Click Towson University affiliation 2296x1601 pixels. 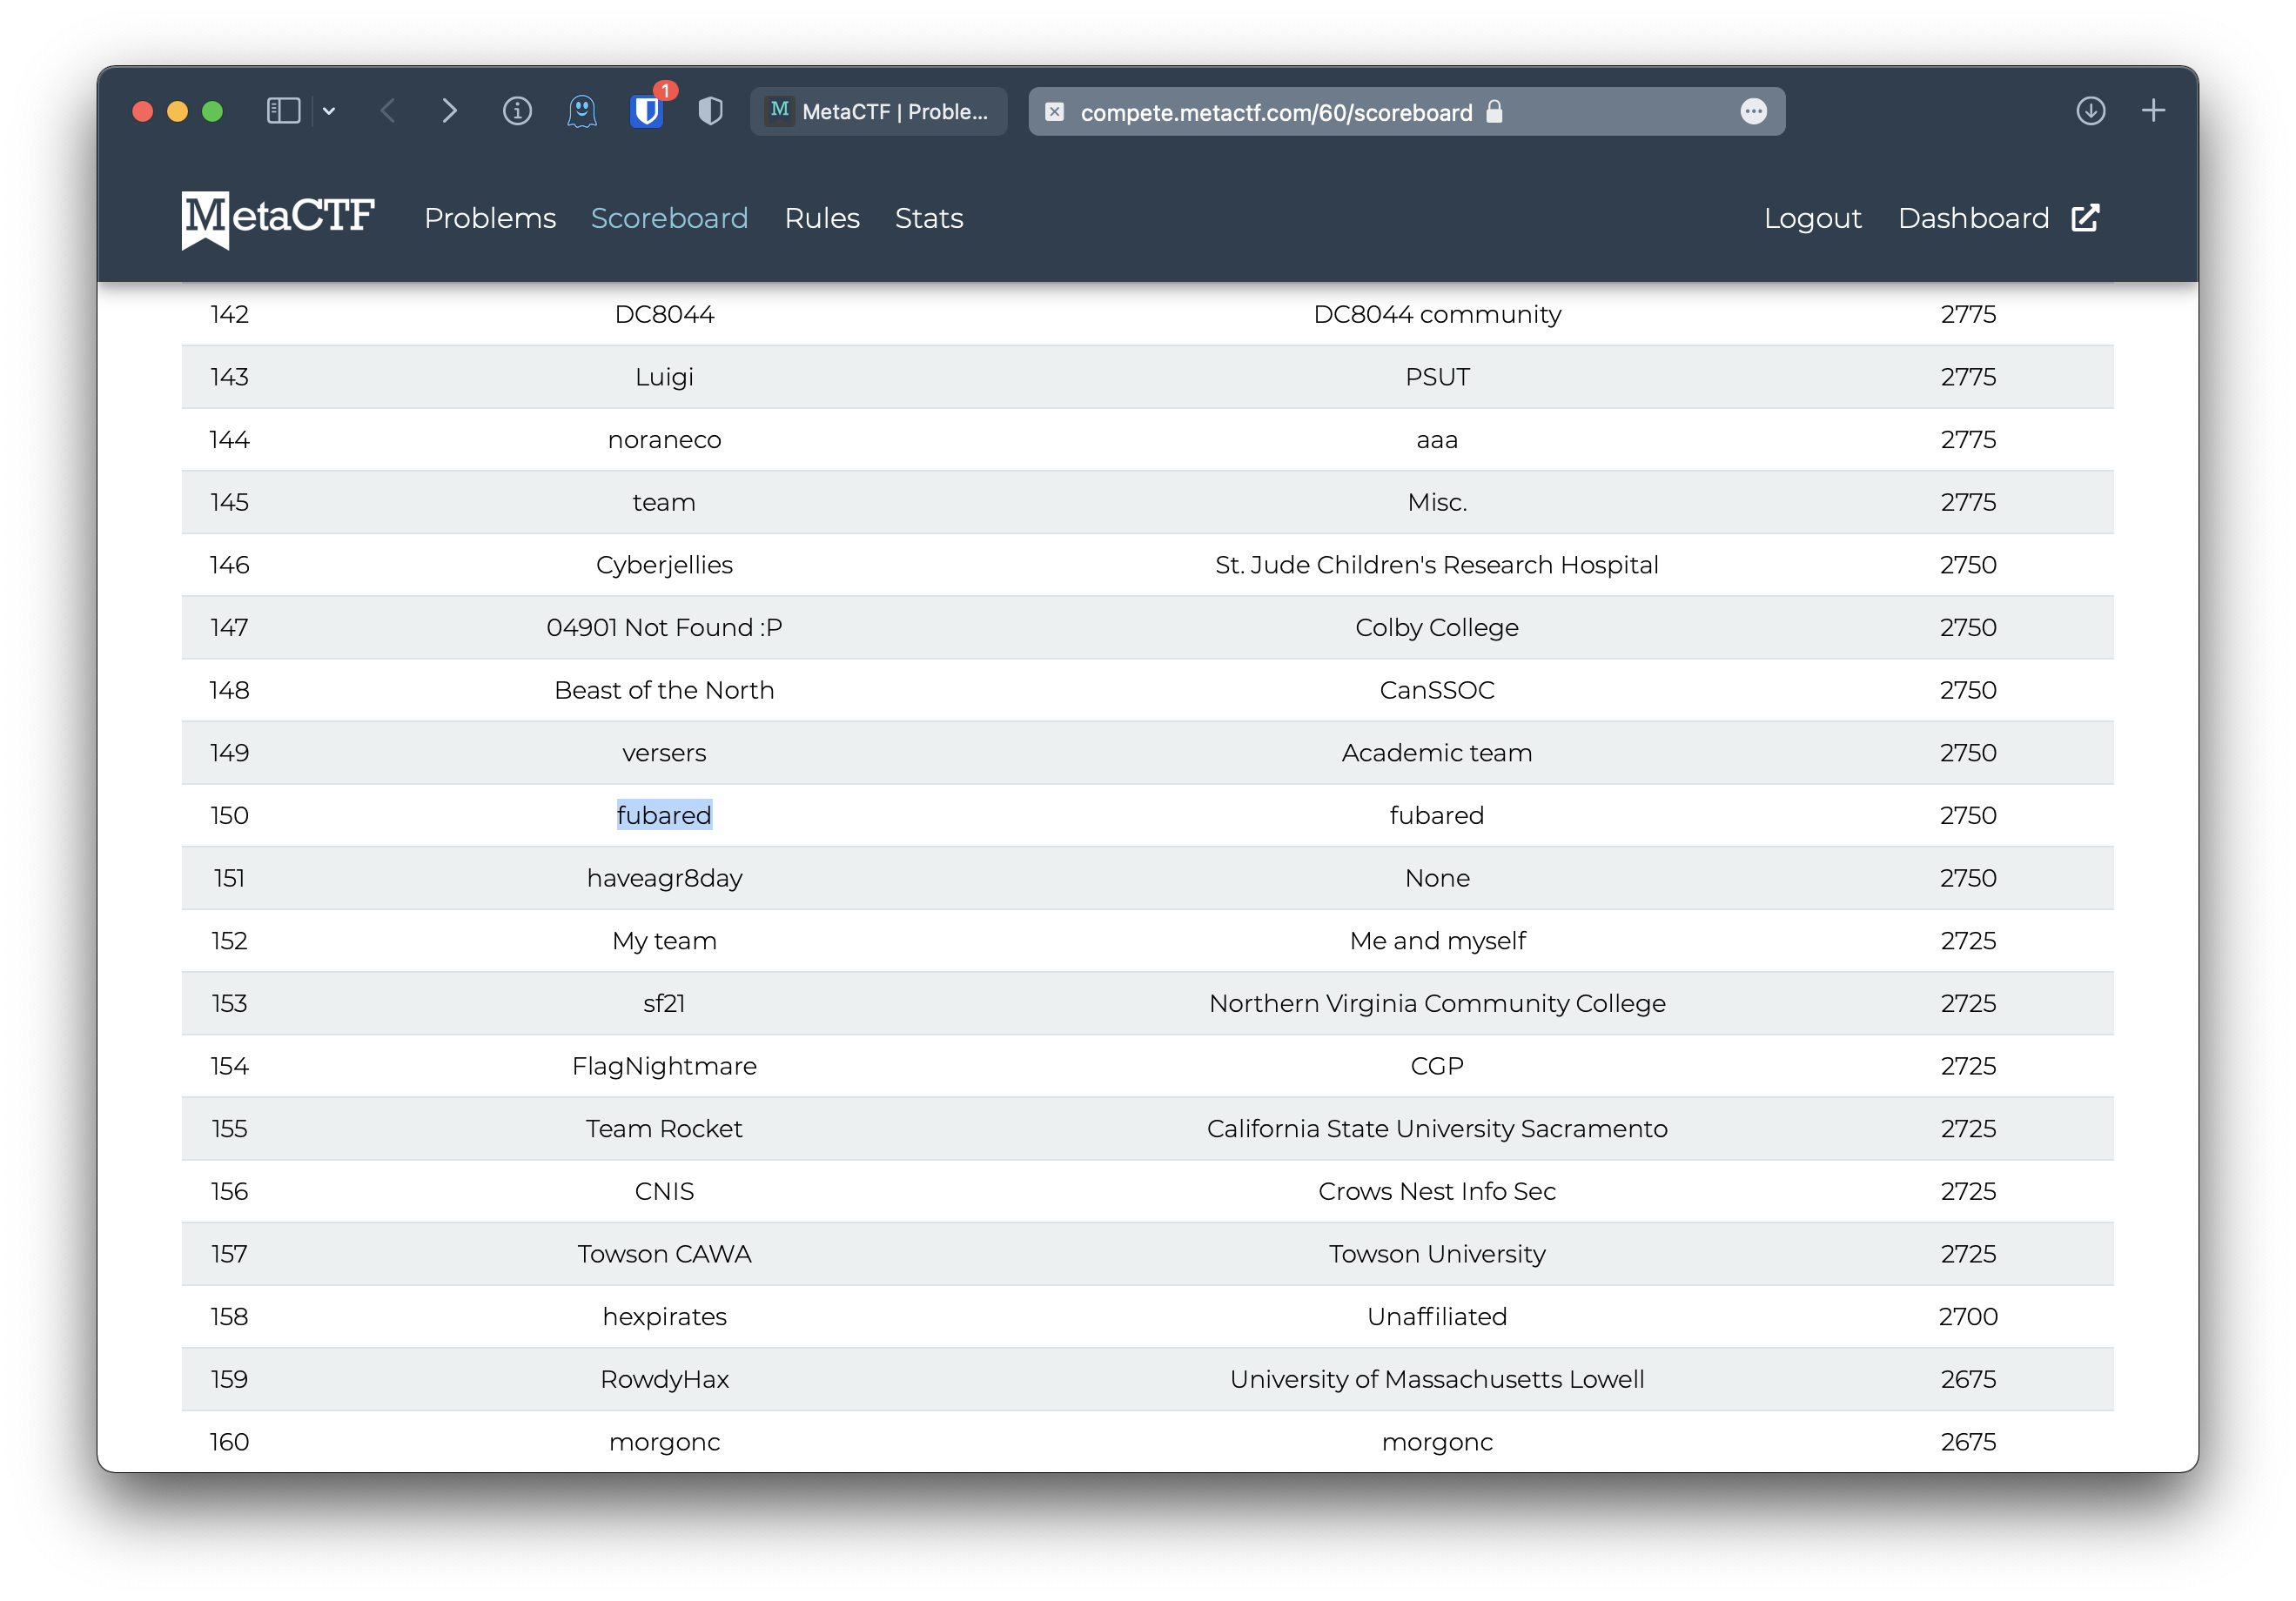pyautogui.click(x=1436, y=1254)
